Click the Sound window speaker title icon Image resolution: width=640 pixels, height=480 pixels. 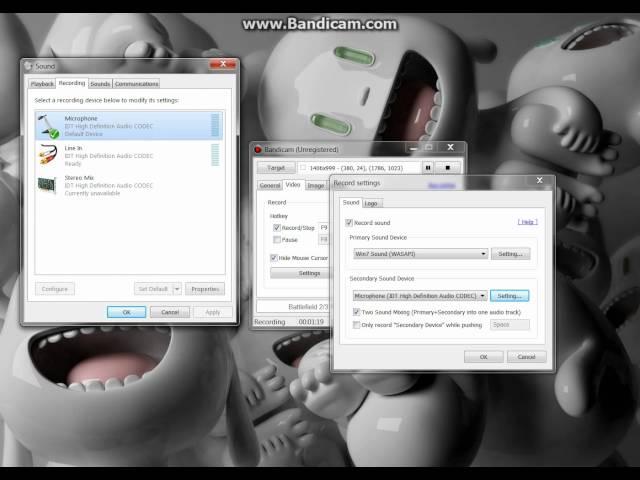(28, 66)
